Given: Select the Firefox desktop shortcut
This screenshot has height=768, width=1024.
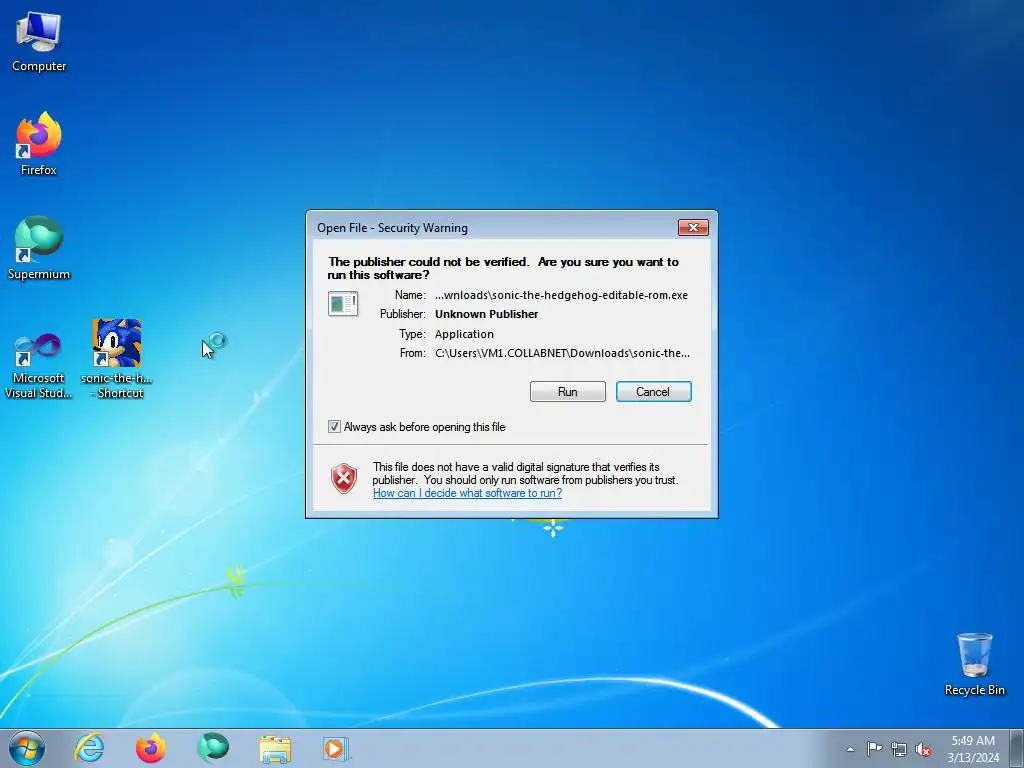Looking at the screenshot, I should pyautogui.click(x=39, y=144).
